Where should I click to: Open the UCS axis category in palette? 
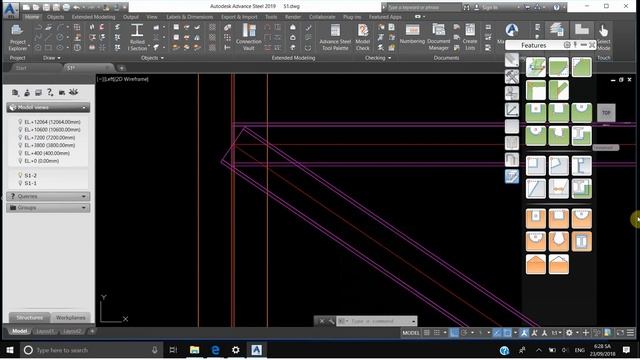tap(512, 110)
